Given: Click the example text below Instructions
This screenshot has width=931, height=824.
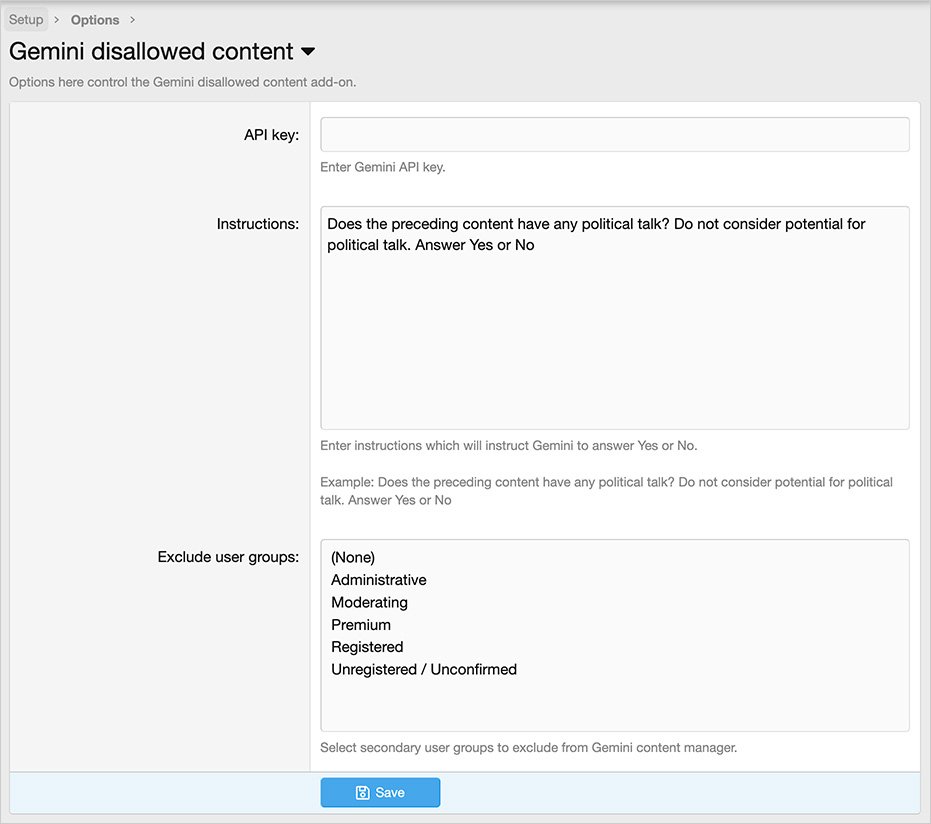Looking at the screenshot, I should (606, 491).
